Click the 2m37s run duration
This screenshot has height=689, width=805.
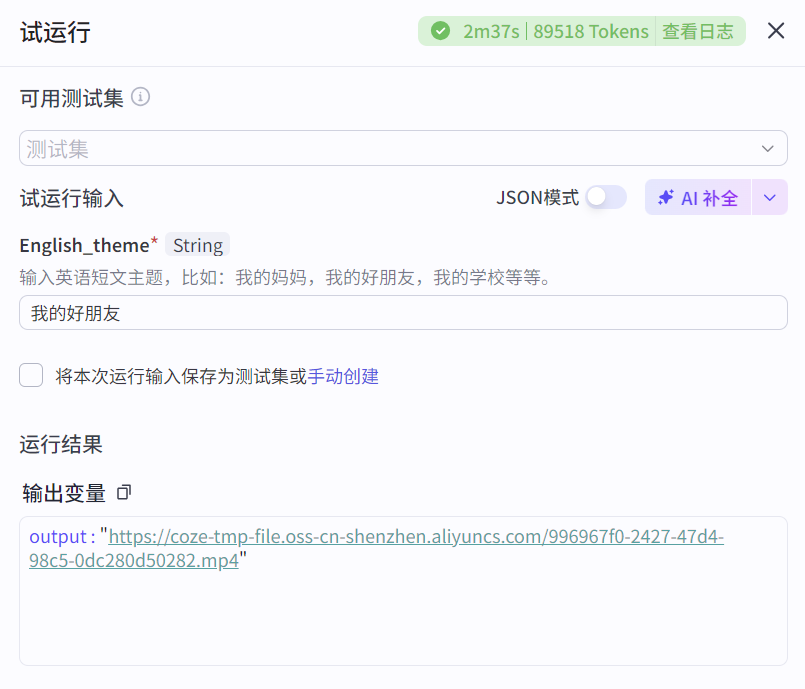tap(490, 31)
